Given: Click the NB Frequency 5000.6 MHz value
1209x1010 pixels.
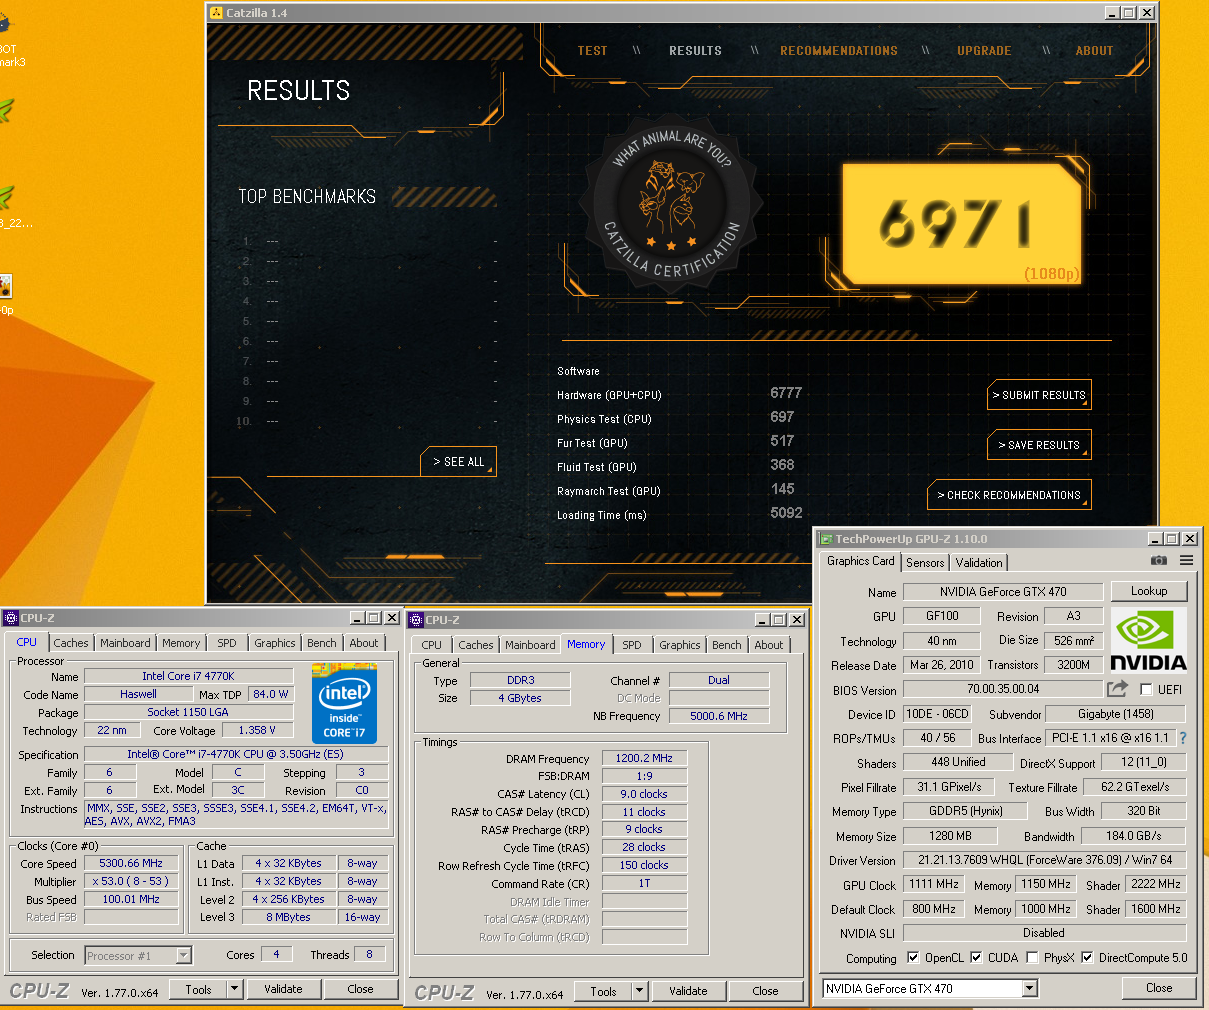Looking at the screenshot, I should click(x=719, y=716).
